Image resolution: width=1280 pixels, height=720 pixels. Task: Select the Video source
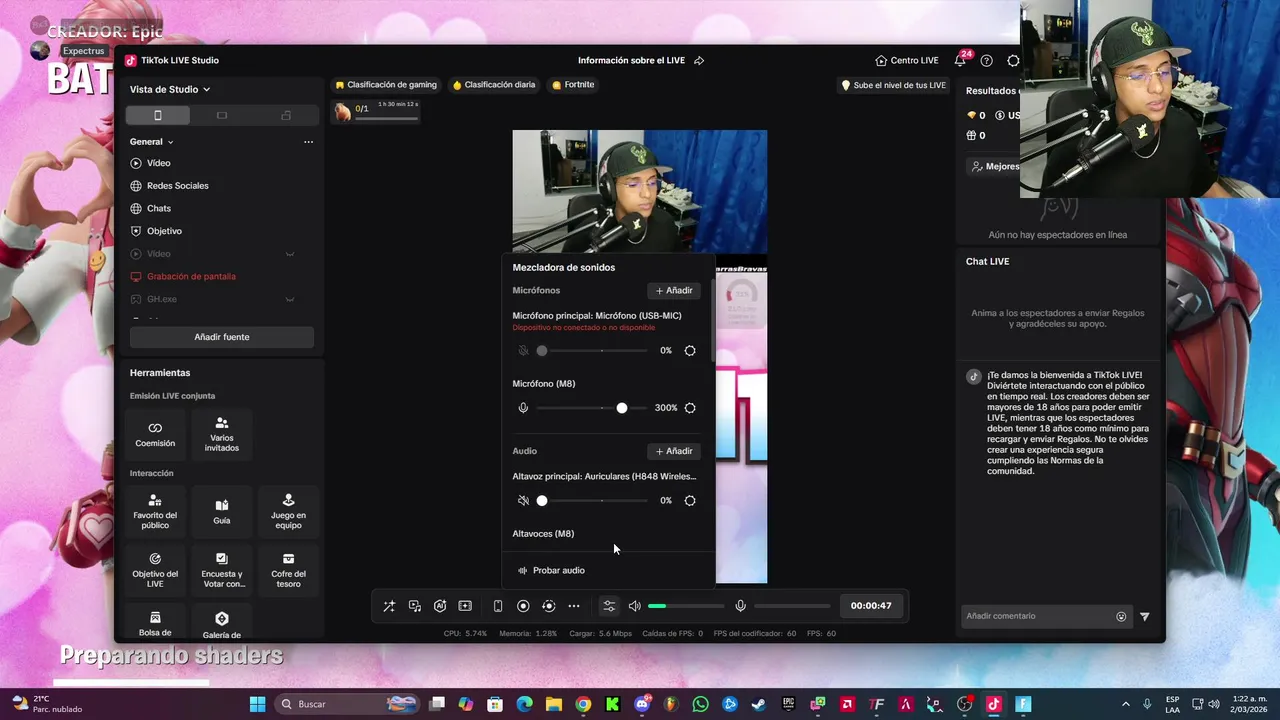tap(151, 163)
